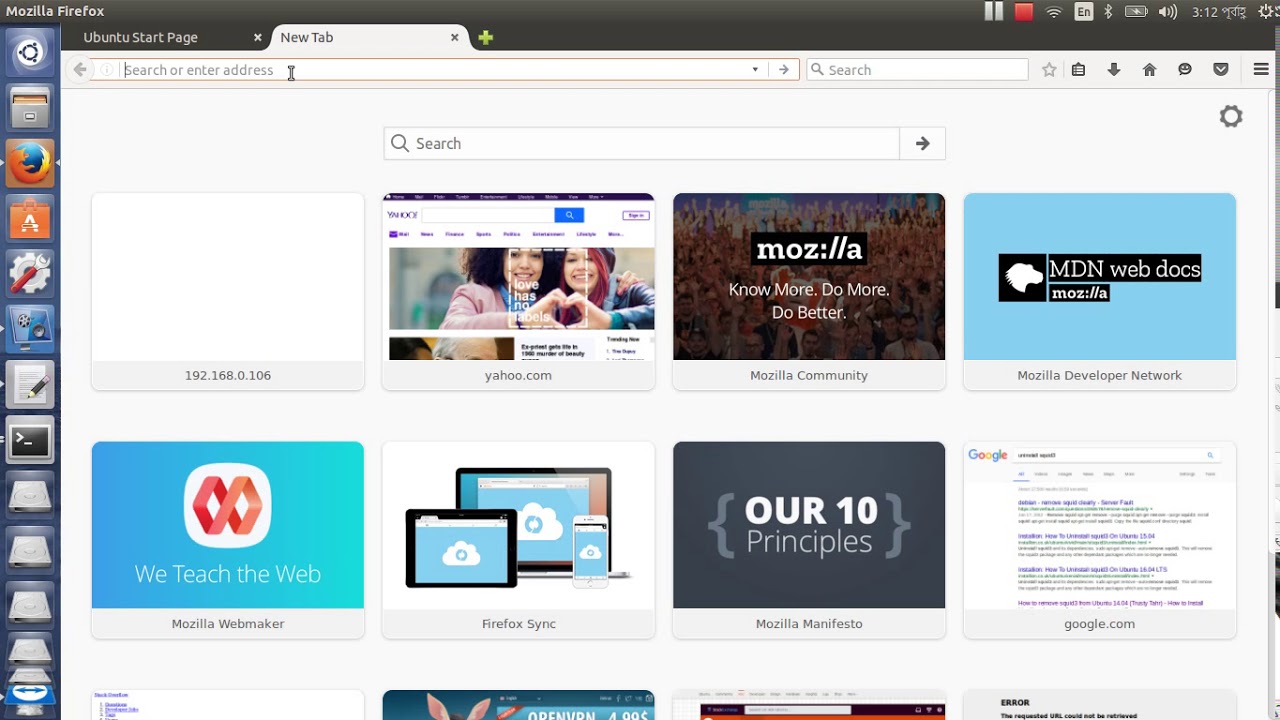Open the google.com tile
The height and width of the screenshot is (720, 1280).
1100,539
